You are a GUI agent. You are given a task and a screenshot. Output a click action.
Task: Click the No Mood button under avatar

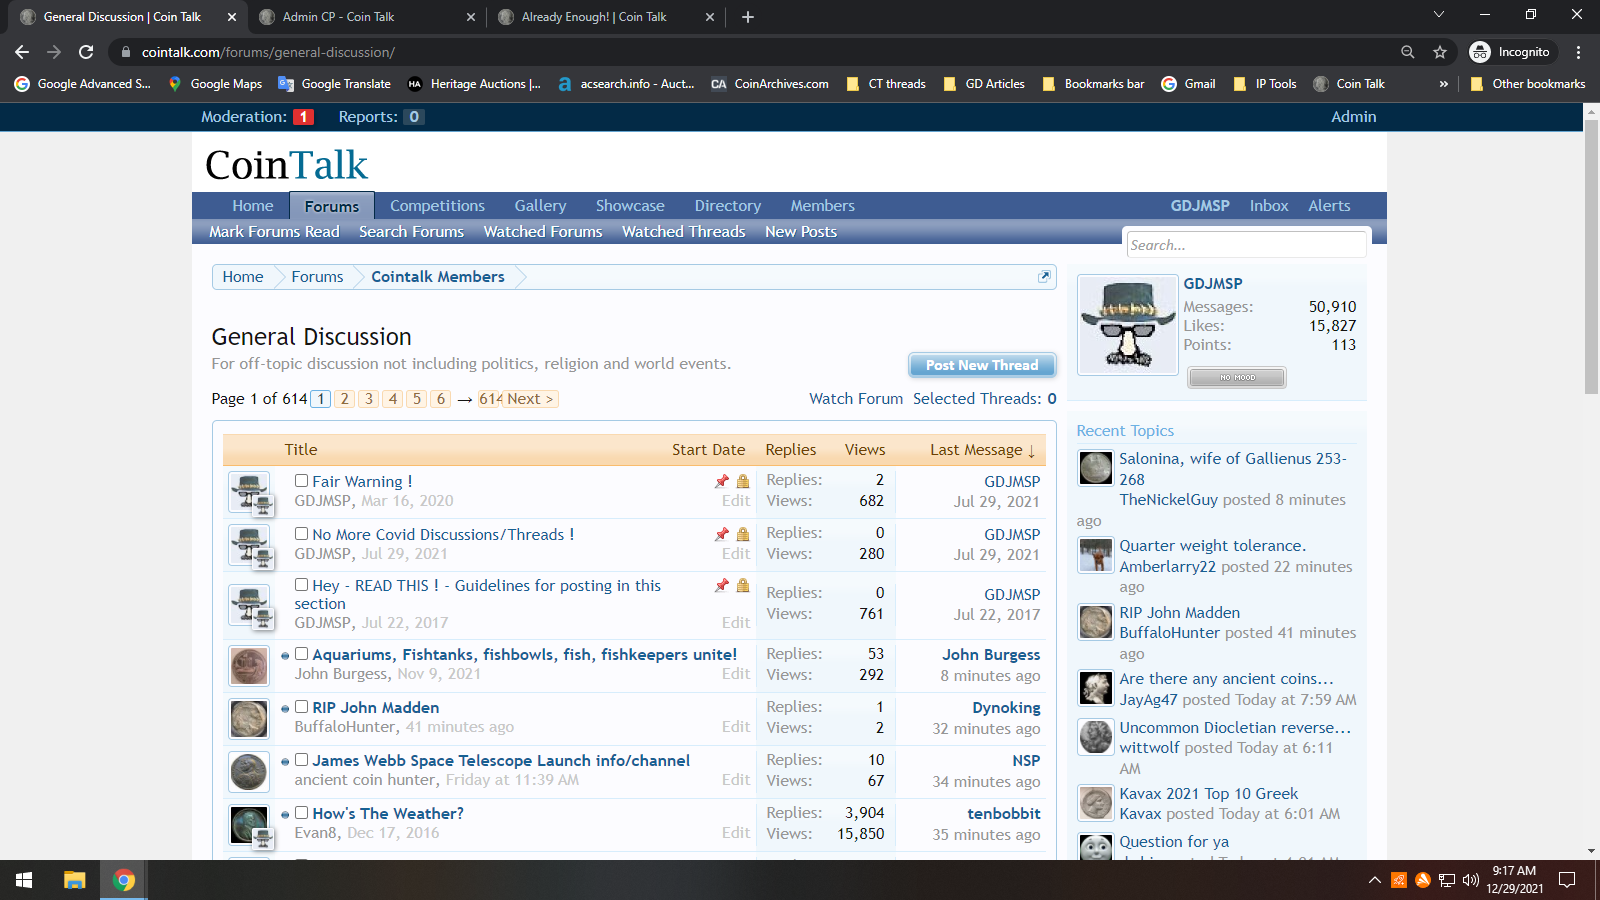coord(1237,377)
